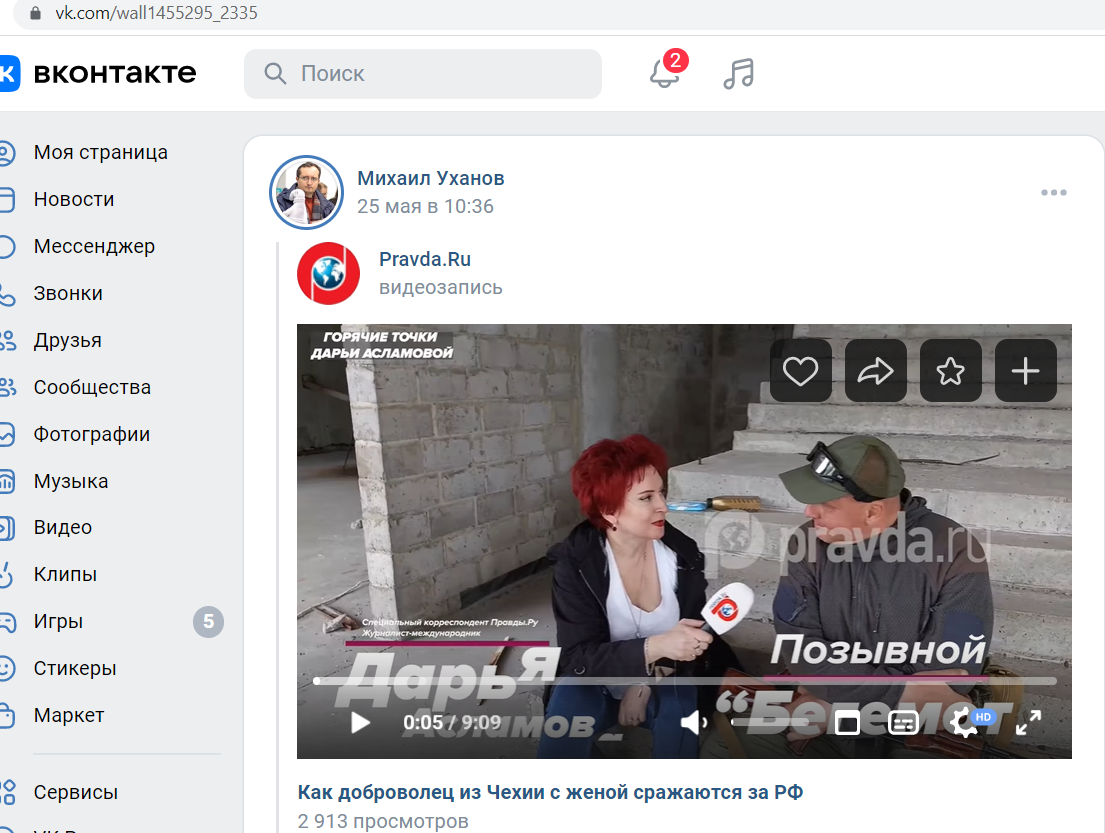Screen dimensions: 1105x833
Task: Open Стикеры section
Action: (75, 668)
